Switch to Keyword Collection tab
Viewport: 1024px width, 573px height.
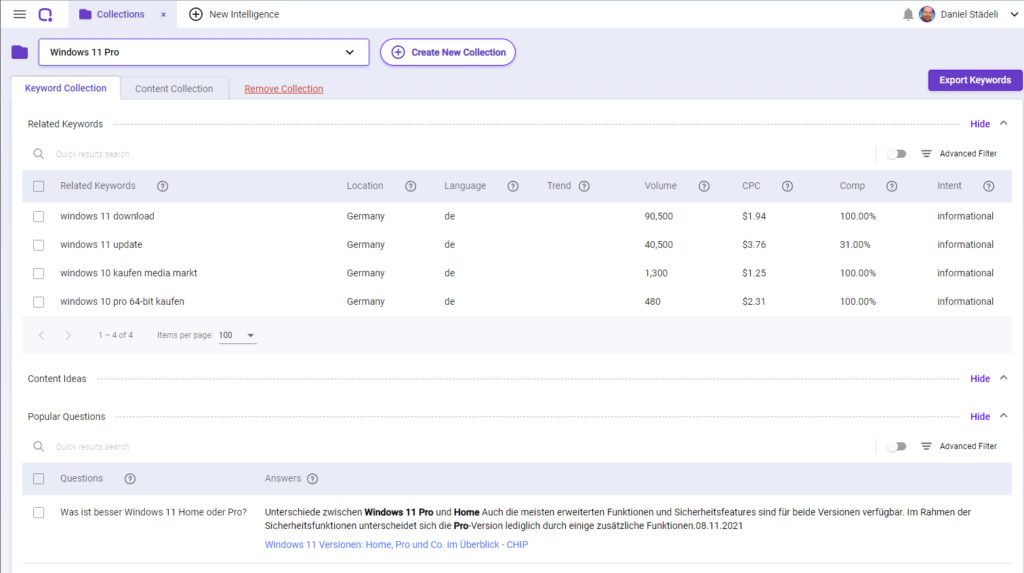pos(65,88)
